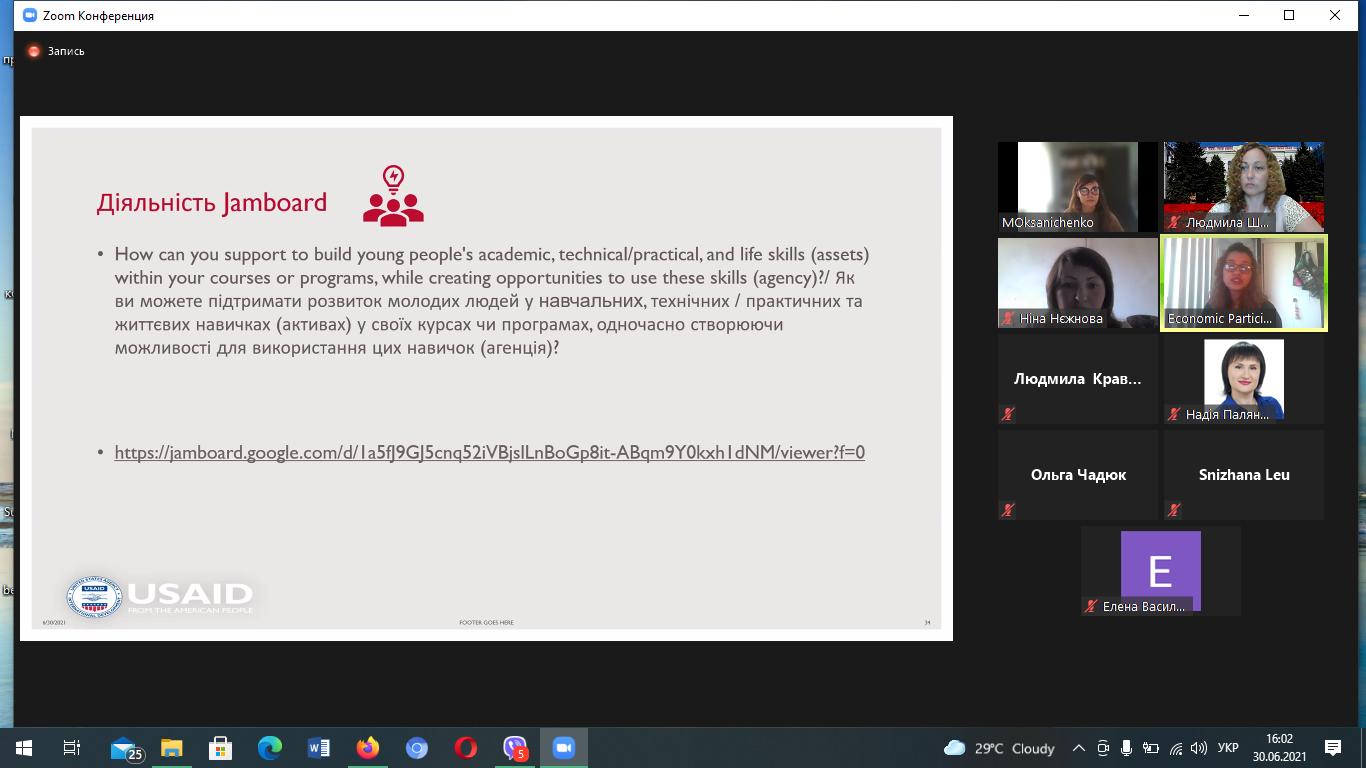Viewport: 1366px width, 768px height.
Task: Click the Запись recording label
Action: pyautogui.click(x=66, y=51)
